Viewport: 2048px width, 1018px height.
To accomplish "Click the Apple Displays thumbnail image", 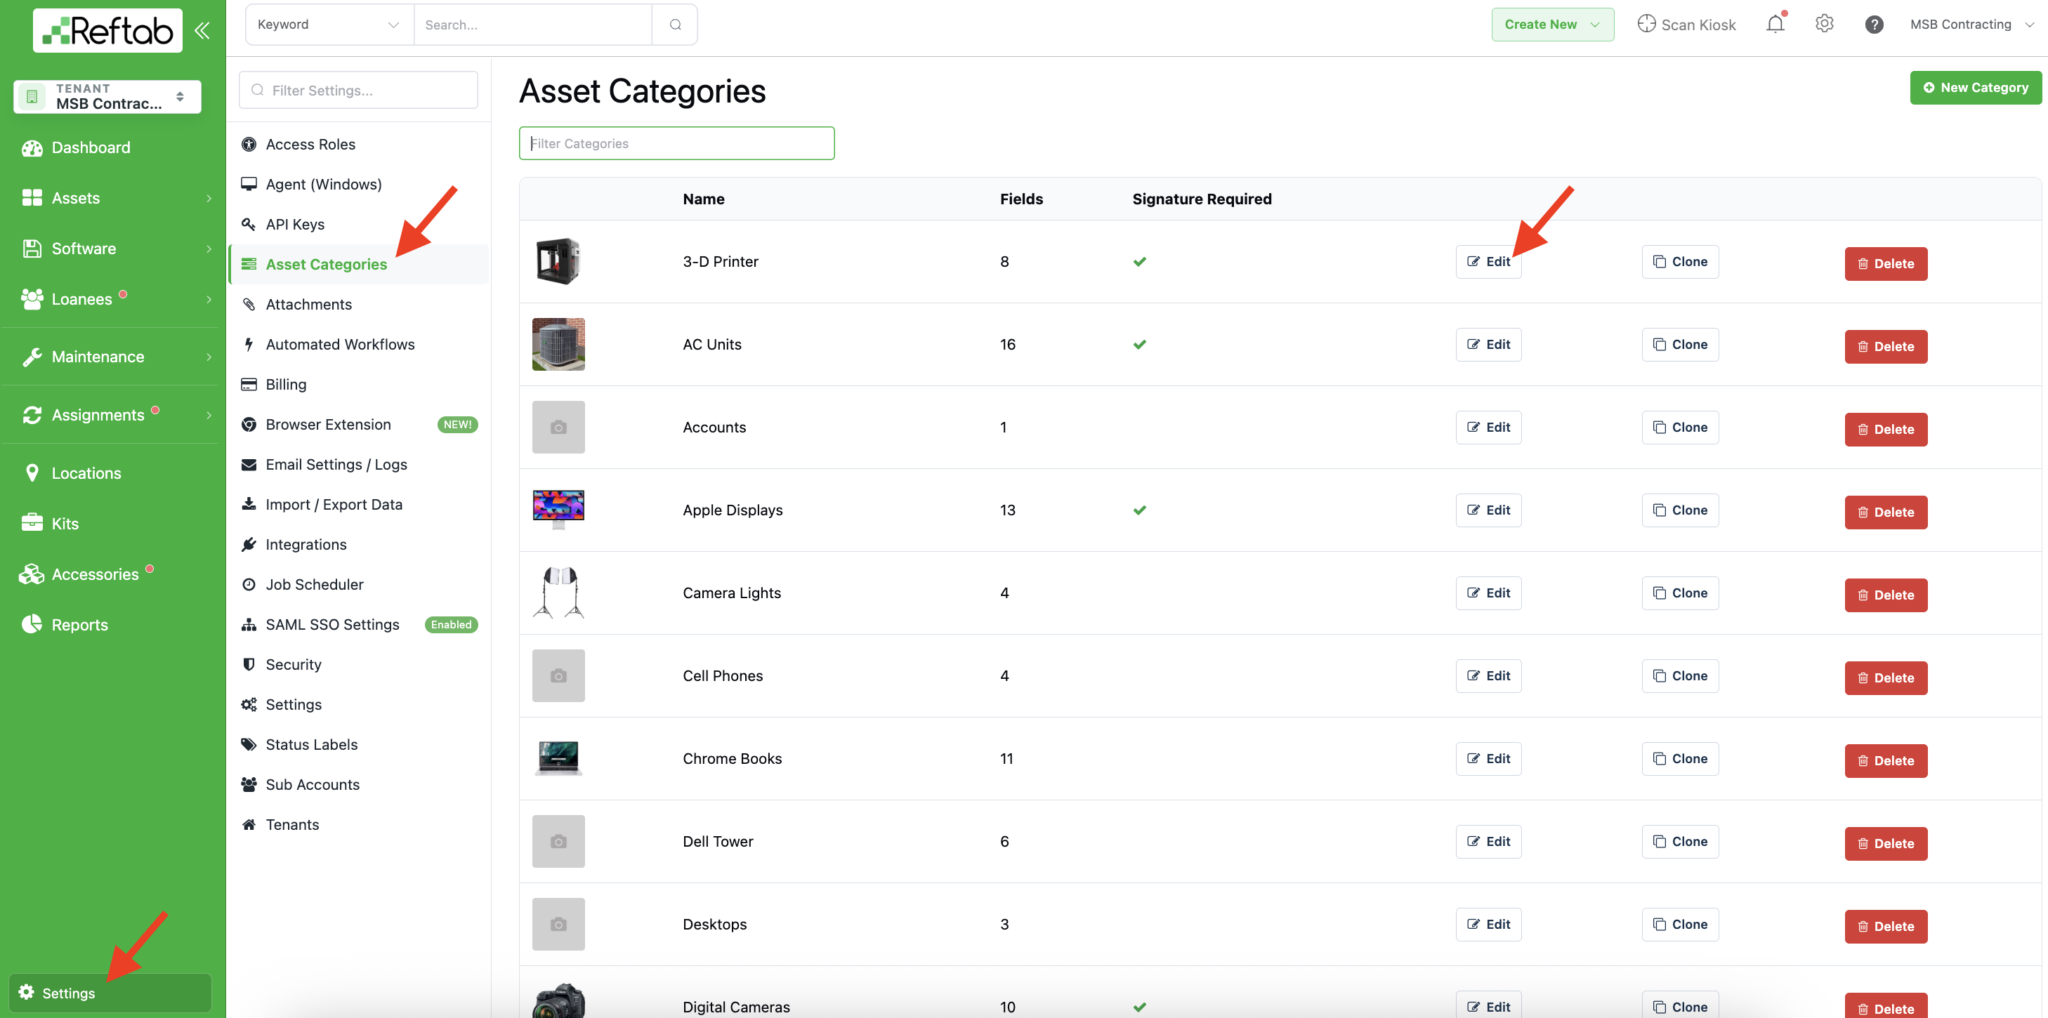I will [x=558, y=509].
